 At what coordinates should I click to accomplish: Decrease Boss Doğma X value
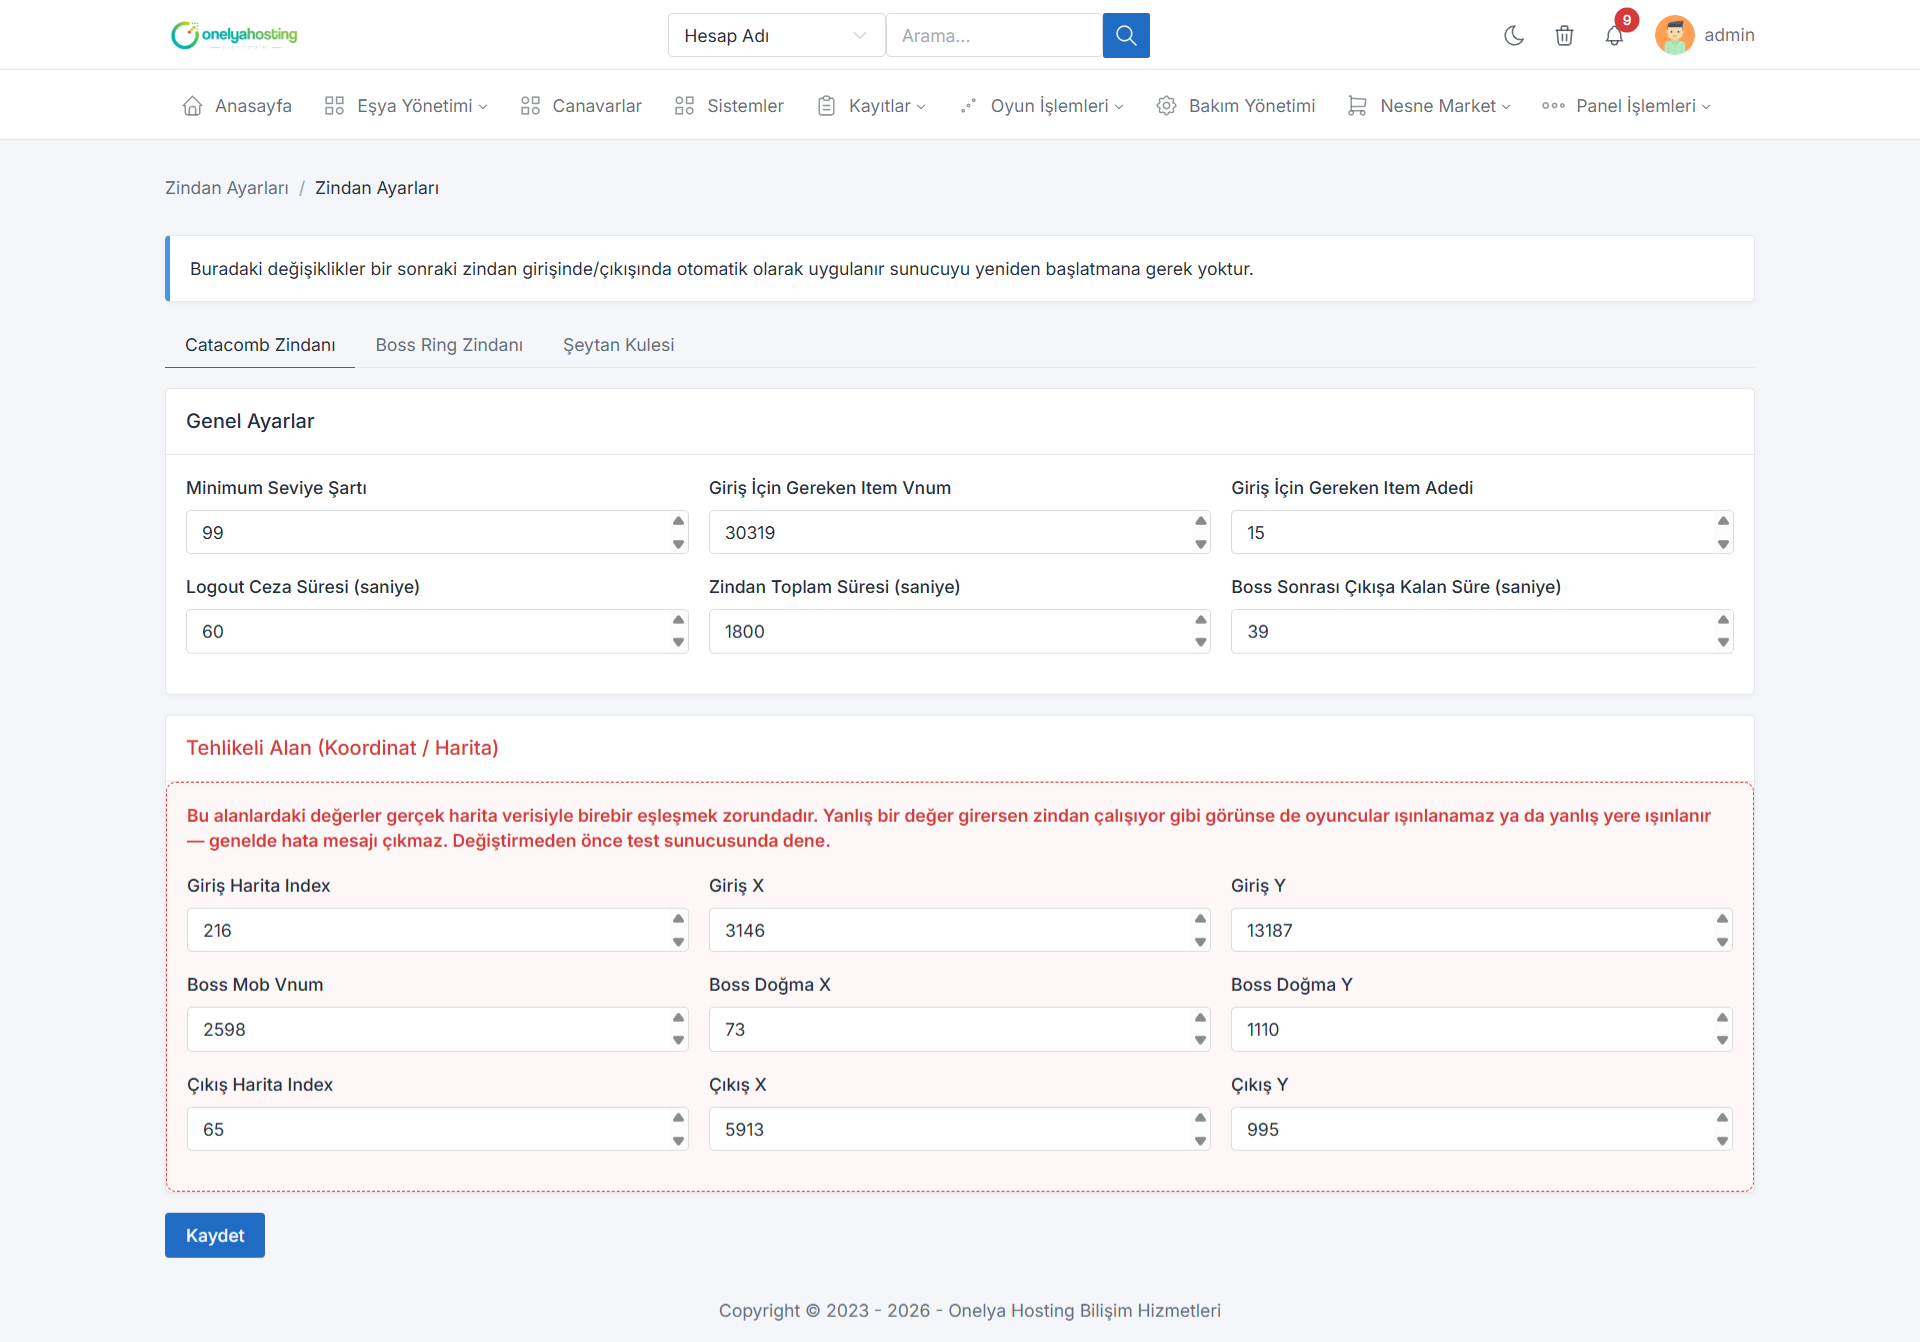tap(1200, 1041)
